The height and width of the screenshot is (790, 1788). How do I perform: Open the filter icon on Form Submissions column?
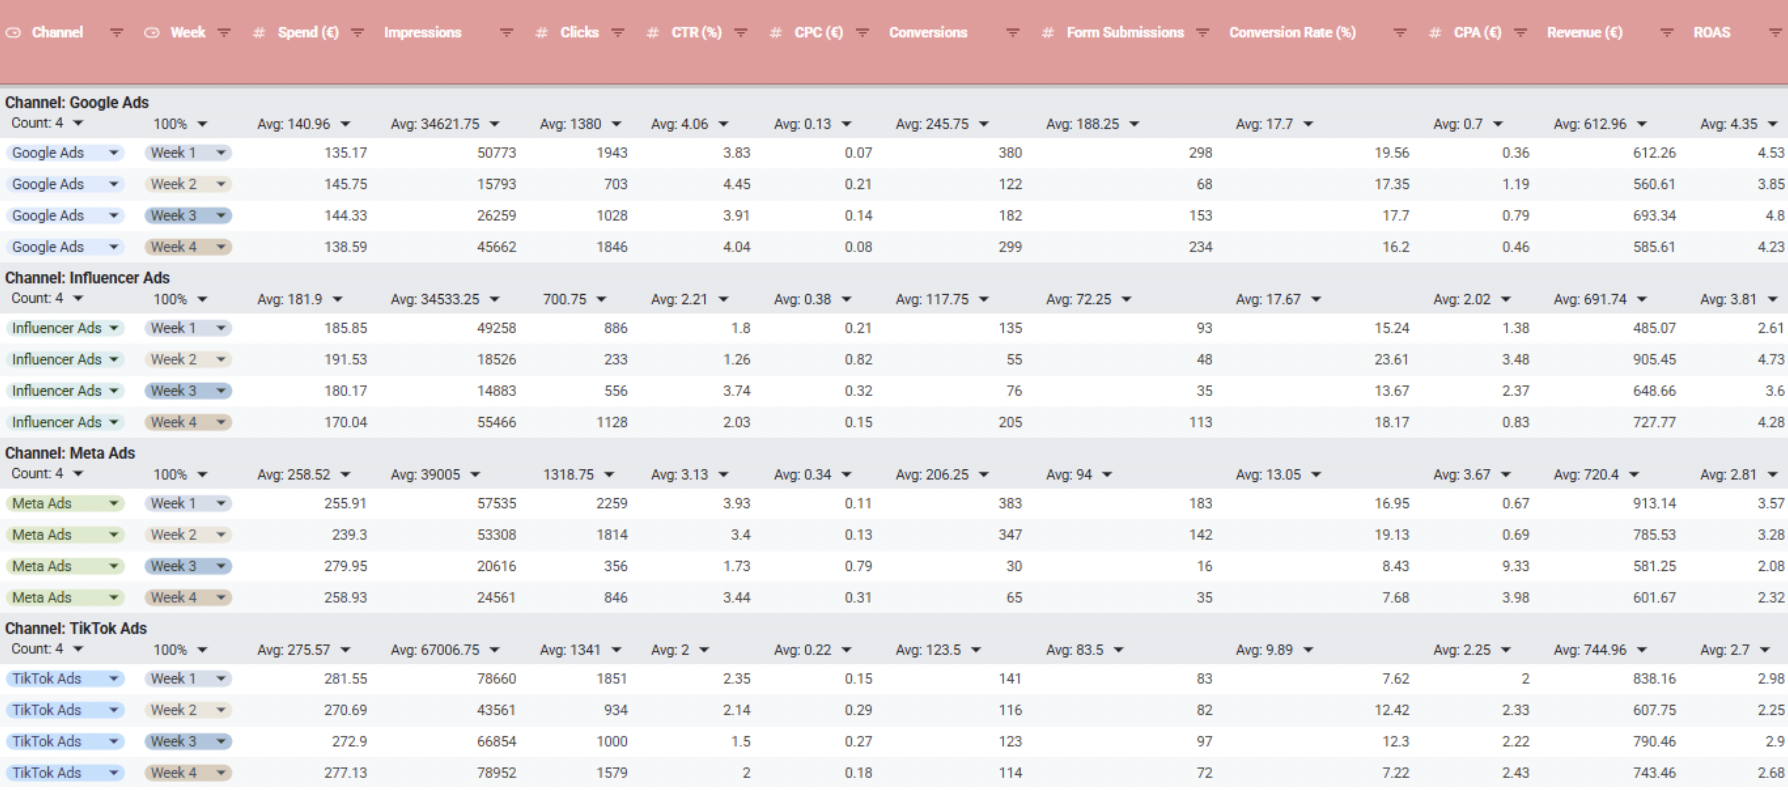click(1202, 33)
